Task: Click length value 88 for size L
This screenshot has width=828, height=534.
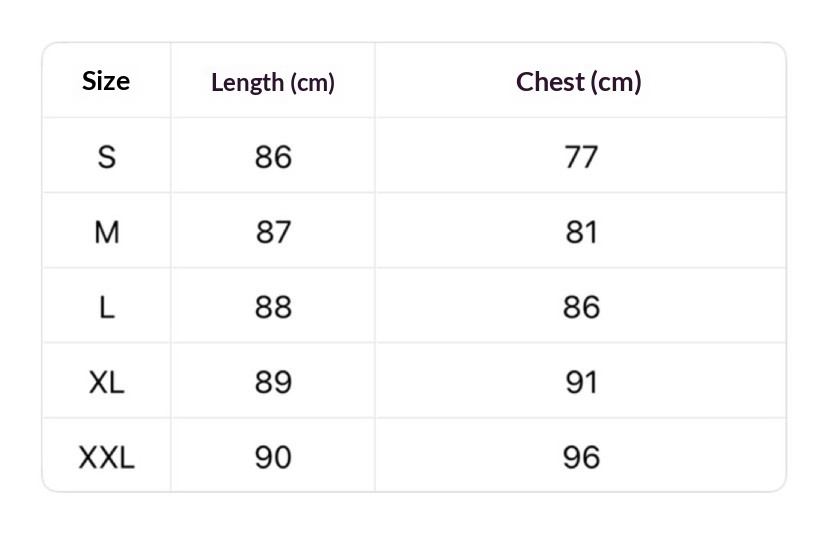Action: pos(273,307)
